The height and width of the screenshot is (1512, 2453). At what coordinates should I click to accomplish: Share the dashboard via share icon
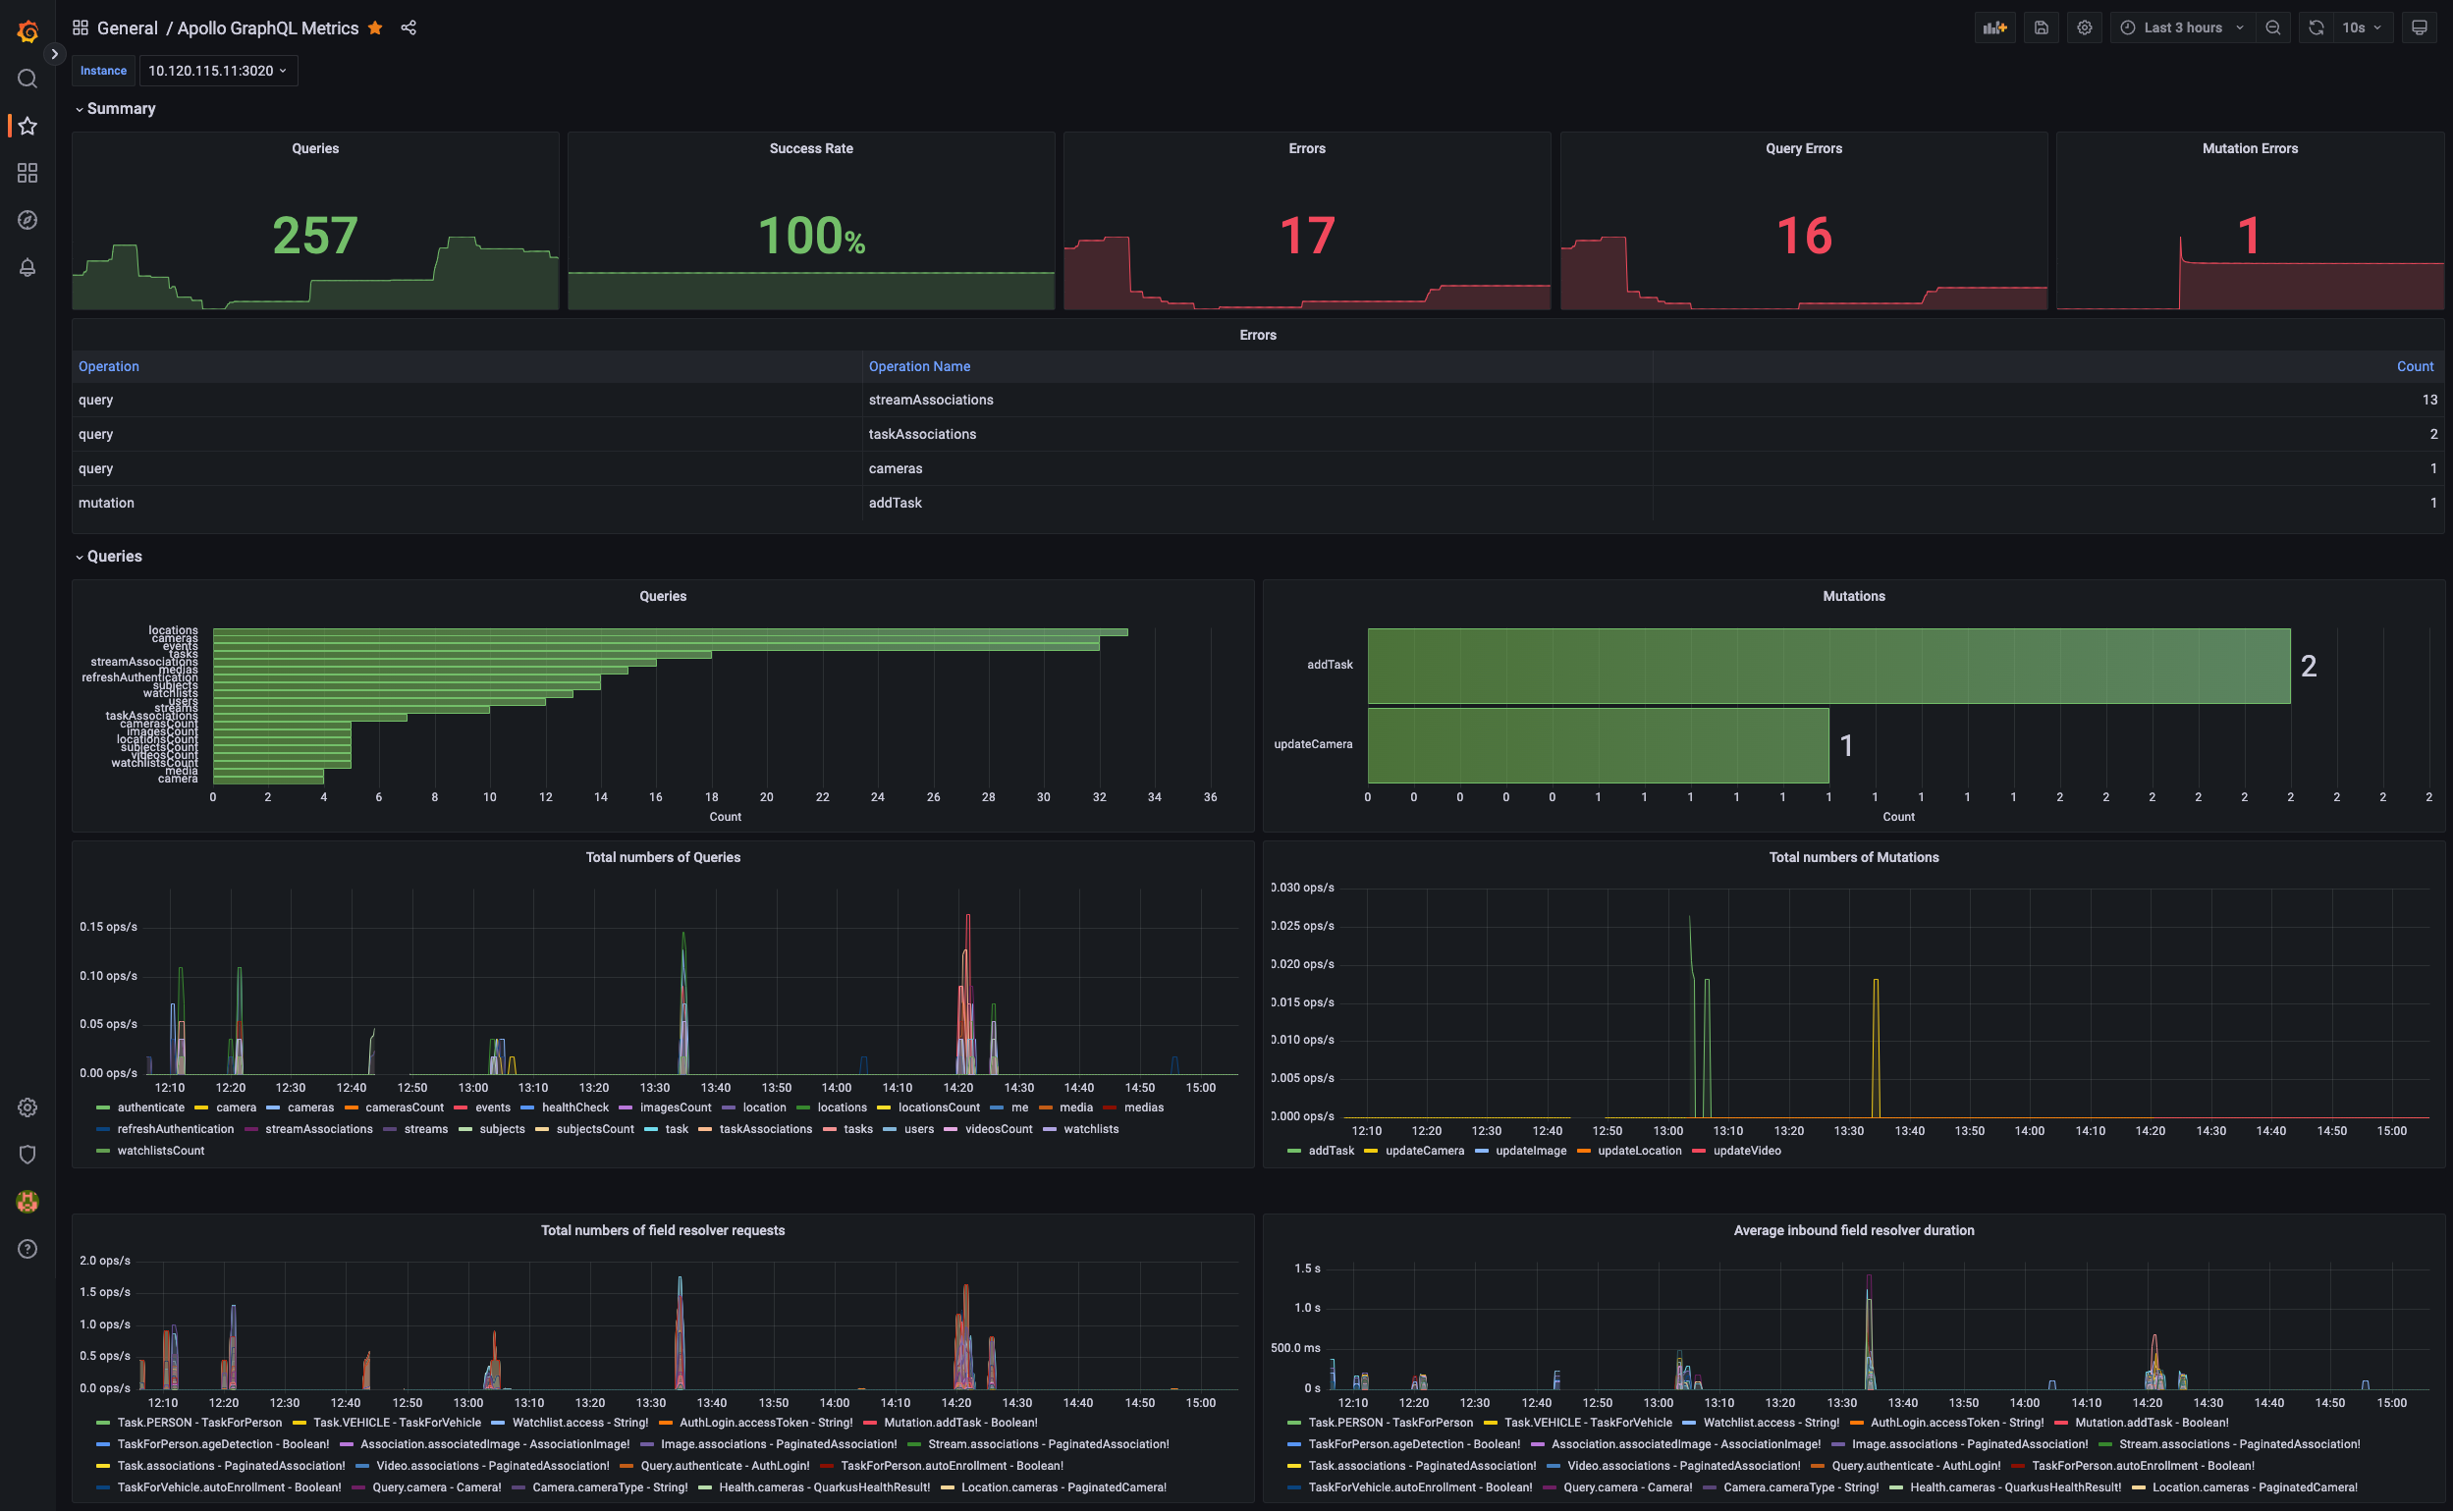(x=408, y=28)
